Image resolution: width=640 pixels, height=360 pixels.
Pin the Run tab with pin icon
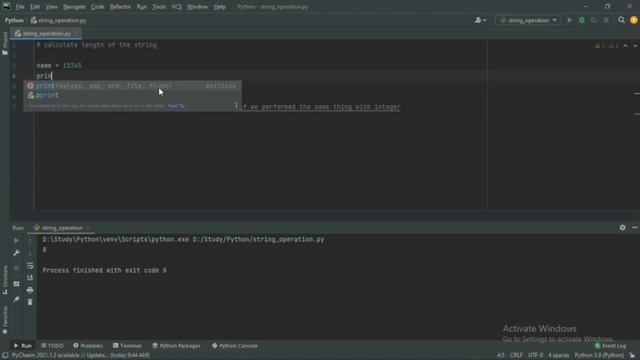[x=16, y=299]
